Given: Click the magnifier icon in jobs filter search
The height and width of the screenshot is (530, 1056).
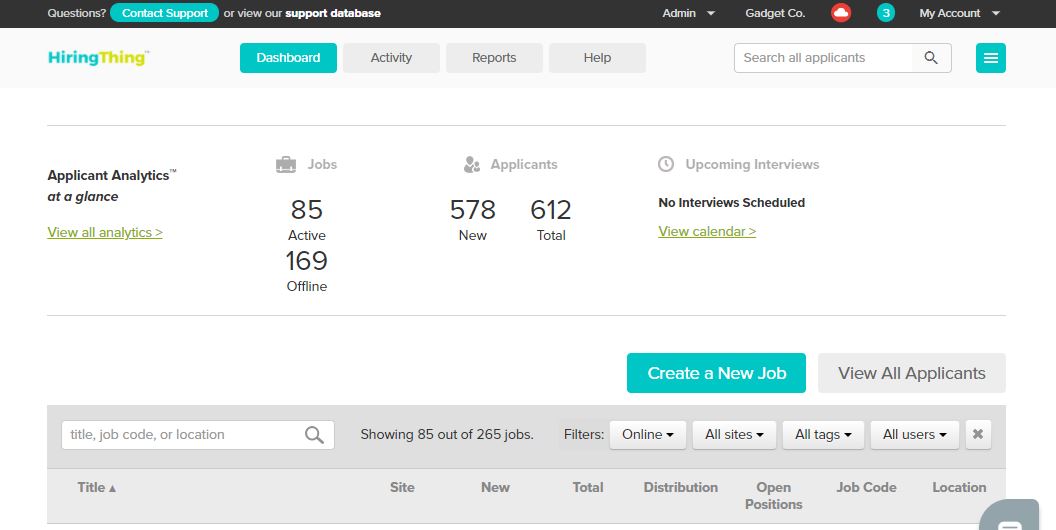Looking at the screenshot, I should 315,434.
